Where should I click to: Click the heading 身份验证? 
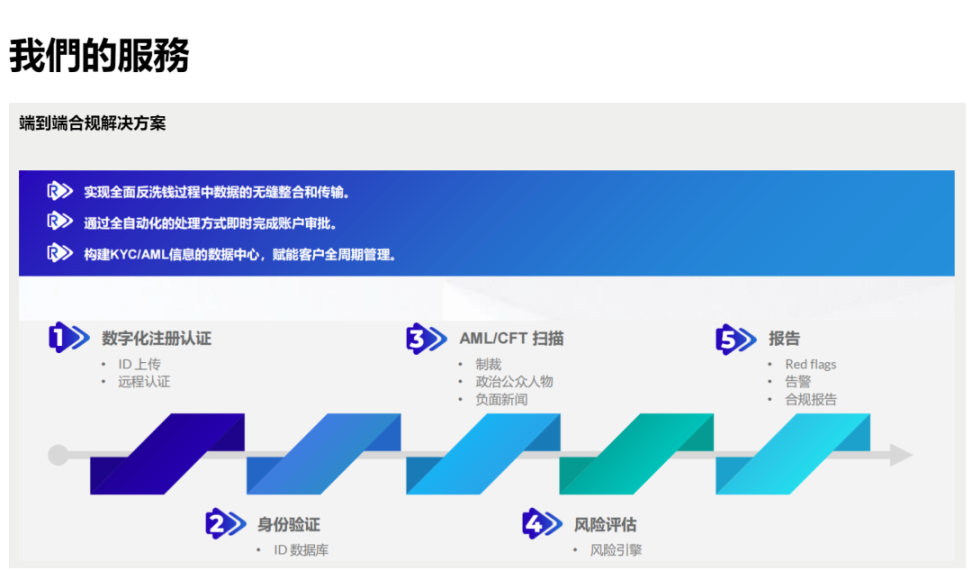pyautogui.click(x=289, y=525)
